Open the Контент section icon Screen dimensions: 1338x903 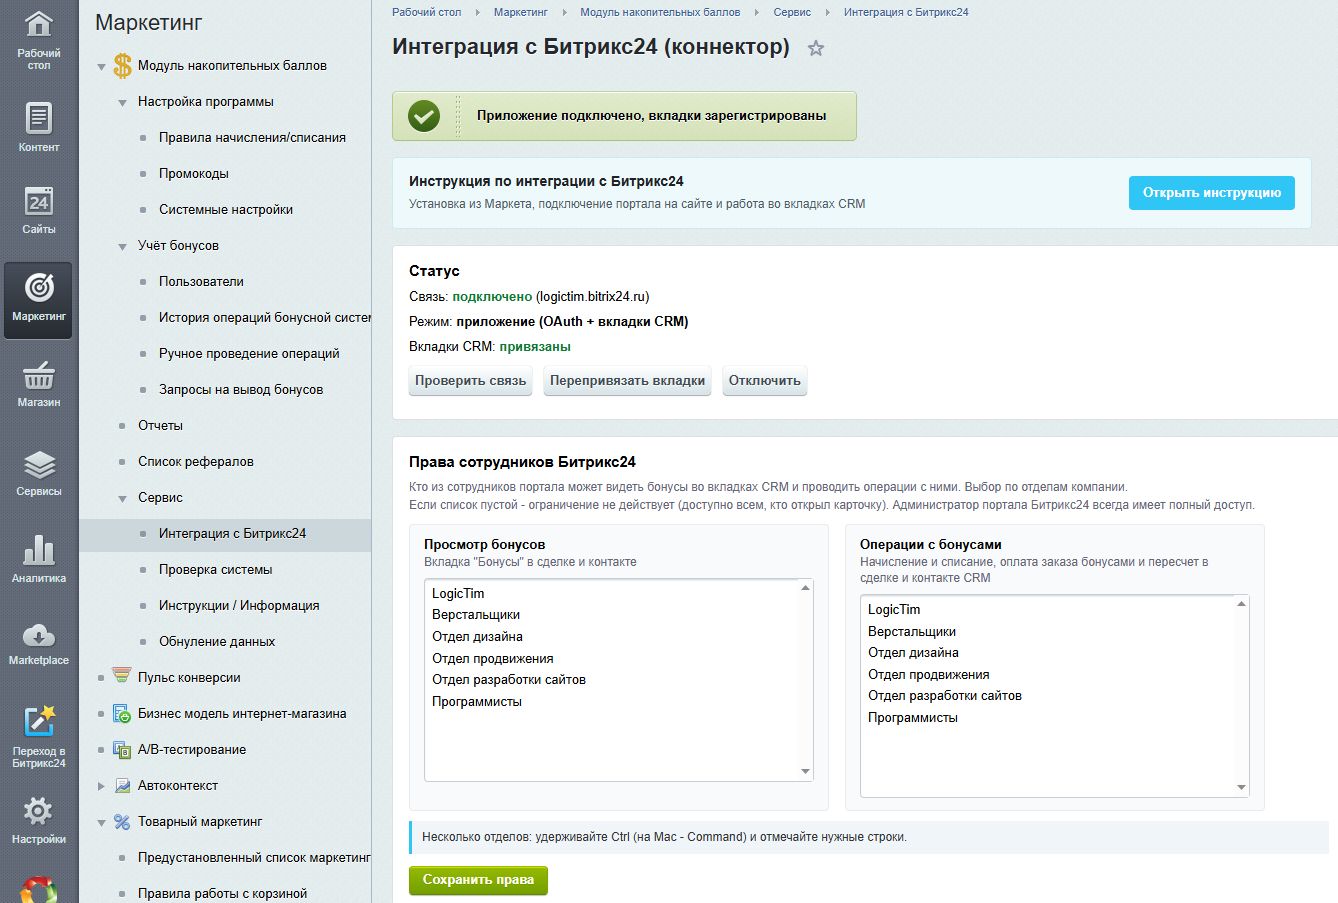[39, 118]
